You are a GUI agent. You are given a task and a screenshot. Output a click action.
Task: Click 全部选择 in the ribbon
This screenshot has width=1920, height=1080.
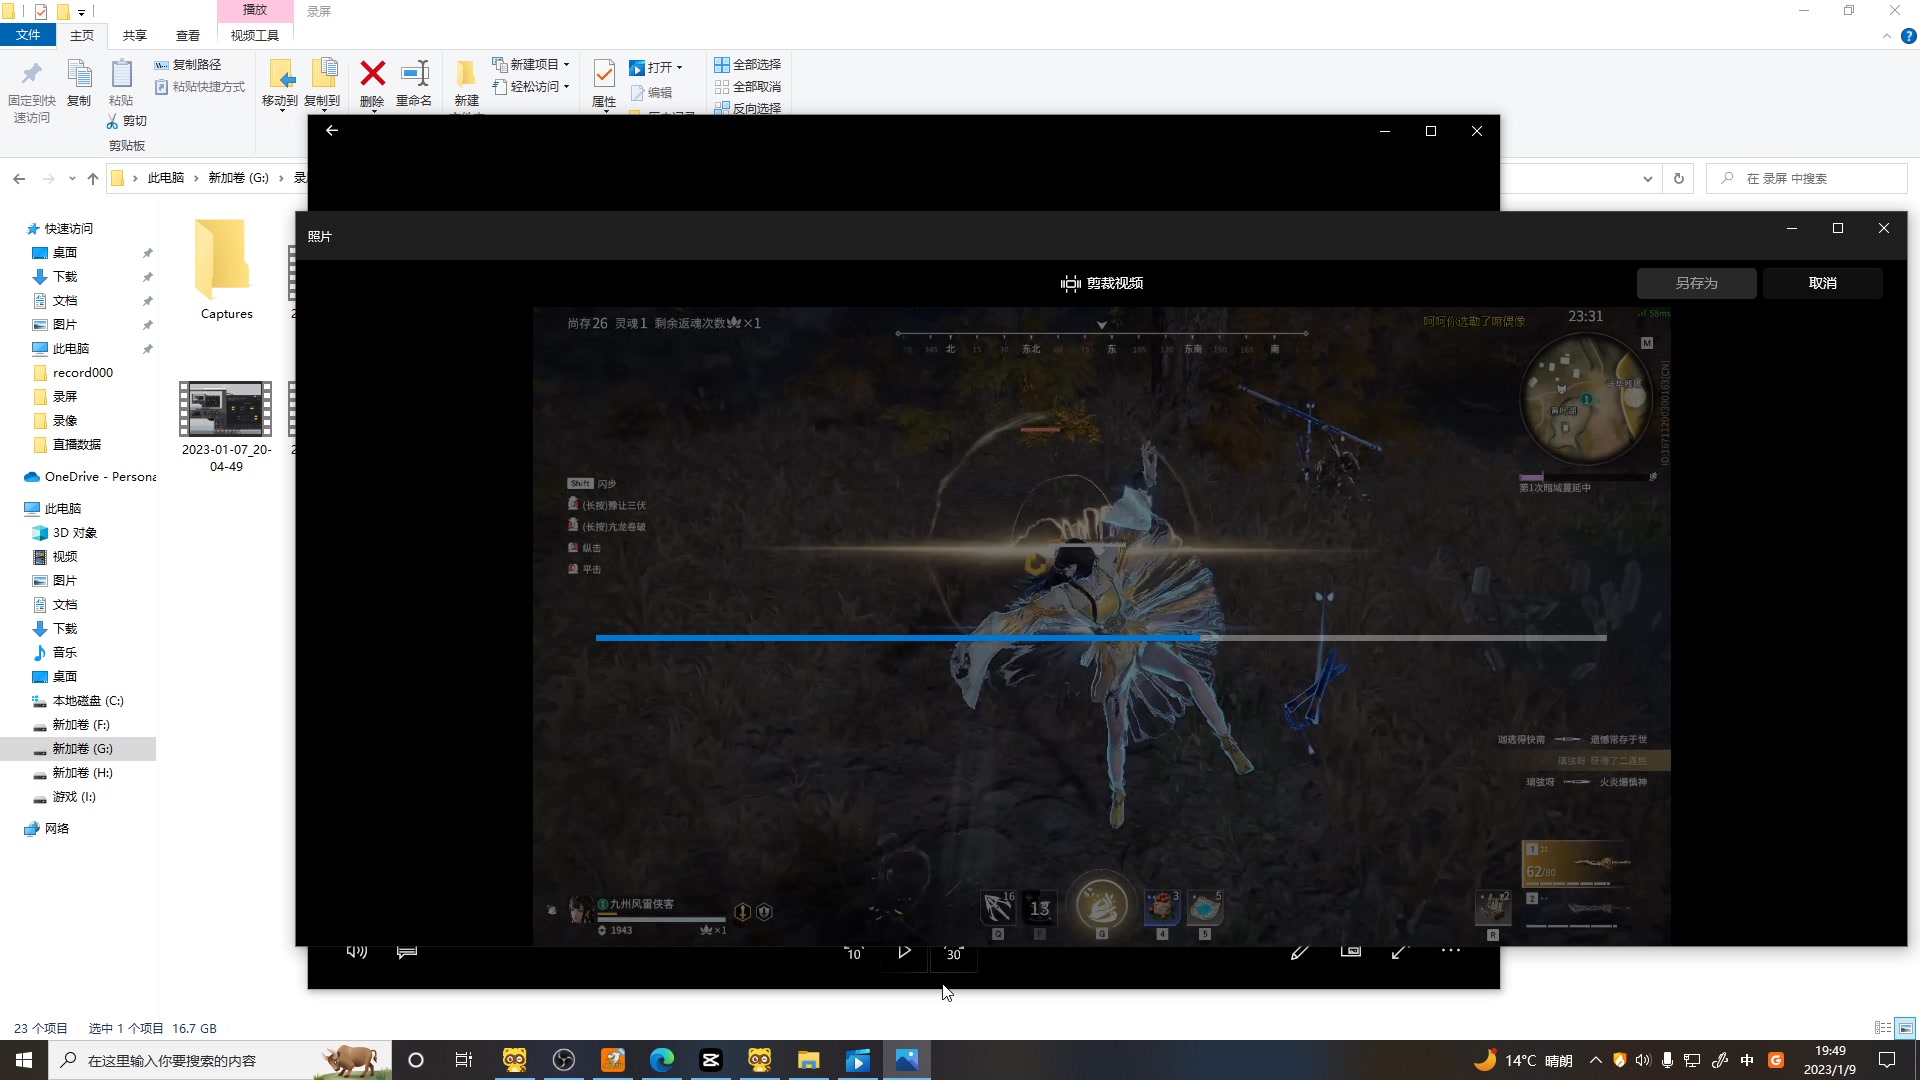tap(747, 64)
